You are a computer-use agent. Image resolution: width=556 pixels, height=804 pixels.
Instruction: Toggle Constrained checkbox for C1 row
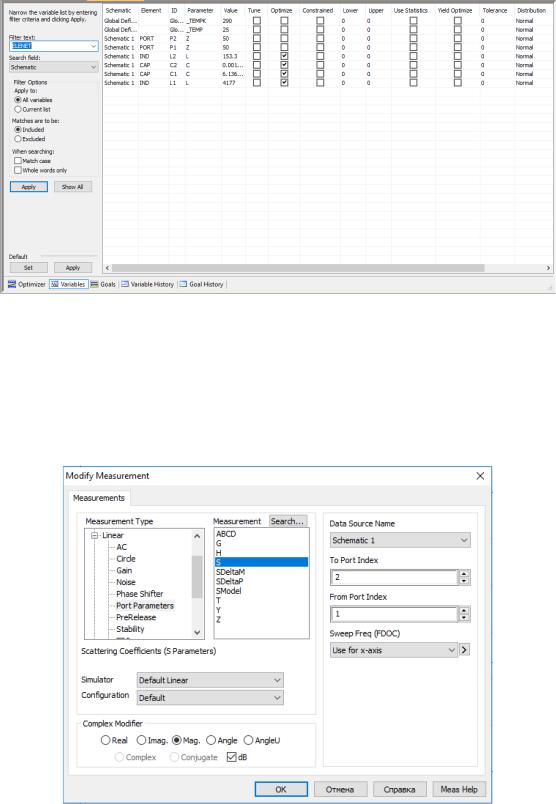(320, 74)
